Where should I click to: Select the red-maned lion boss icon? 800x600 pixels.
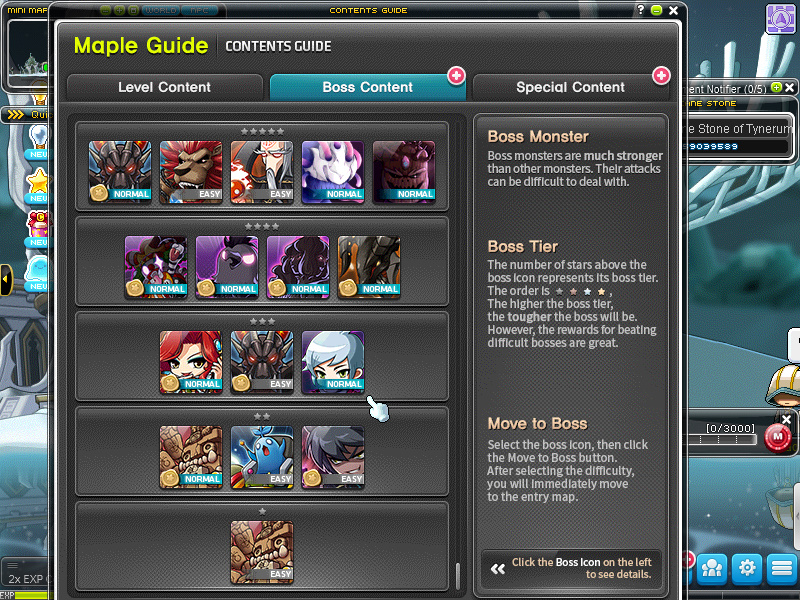[191, 172]
